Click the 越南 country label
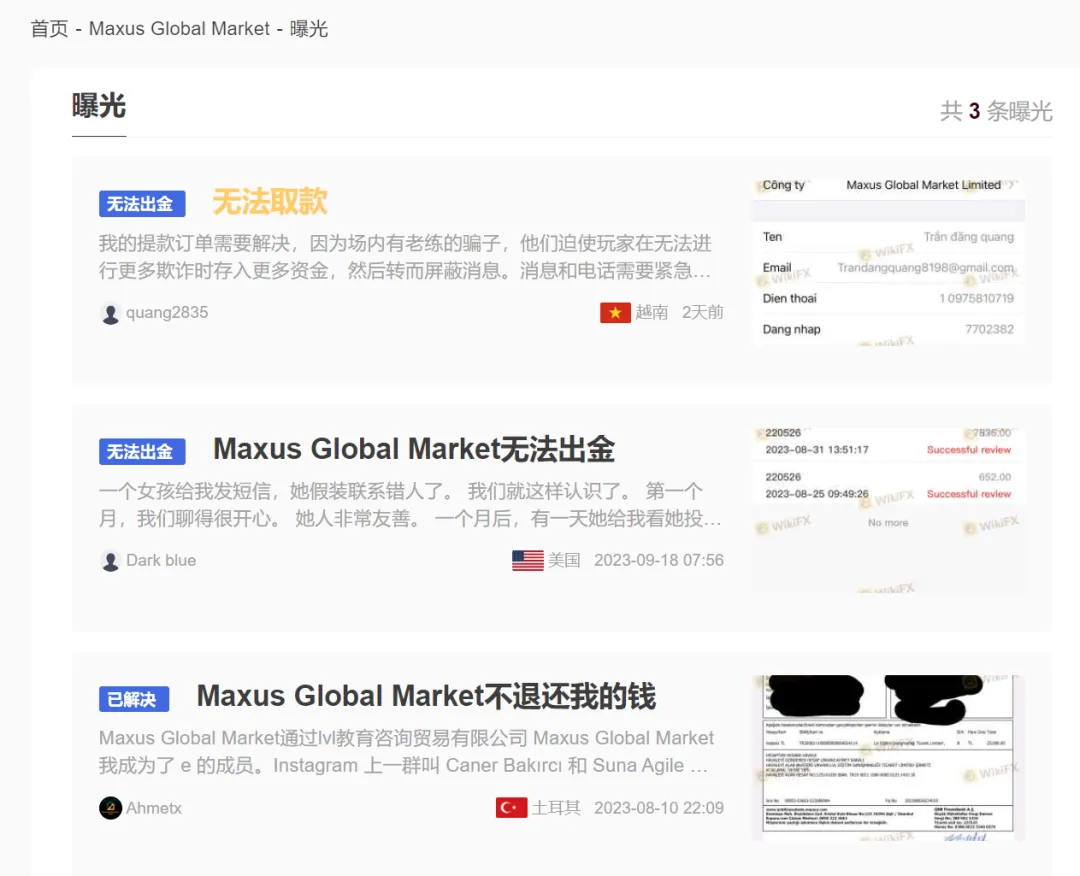Image resolution: width=1080 pixels, height=876 pixels. [652, 313]
